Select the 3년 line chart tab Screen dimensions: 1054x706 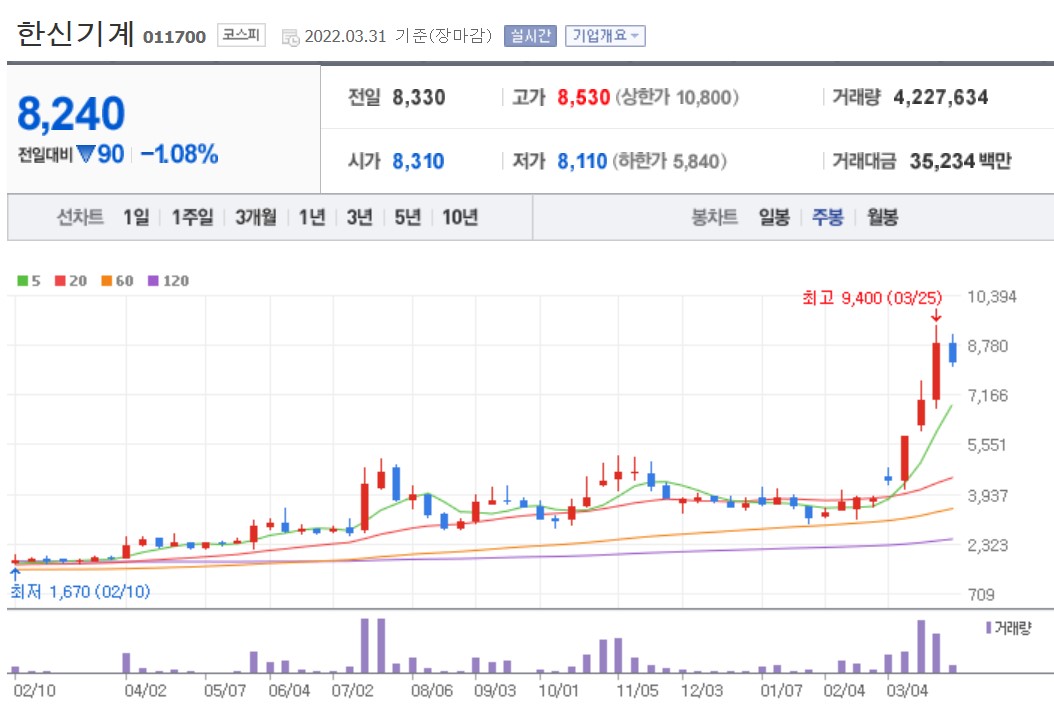[360, 217]
